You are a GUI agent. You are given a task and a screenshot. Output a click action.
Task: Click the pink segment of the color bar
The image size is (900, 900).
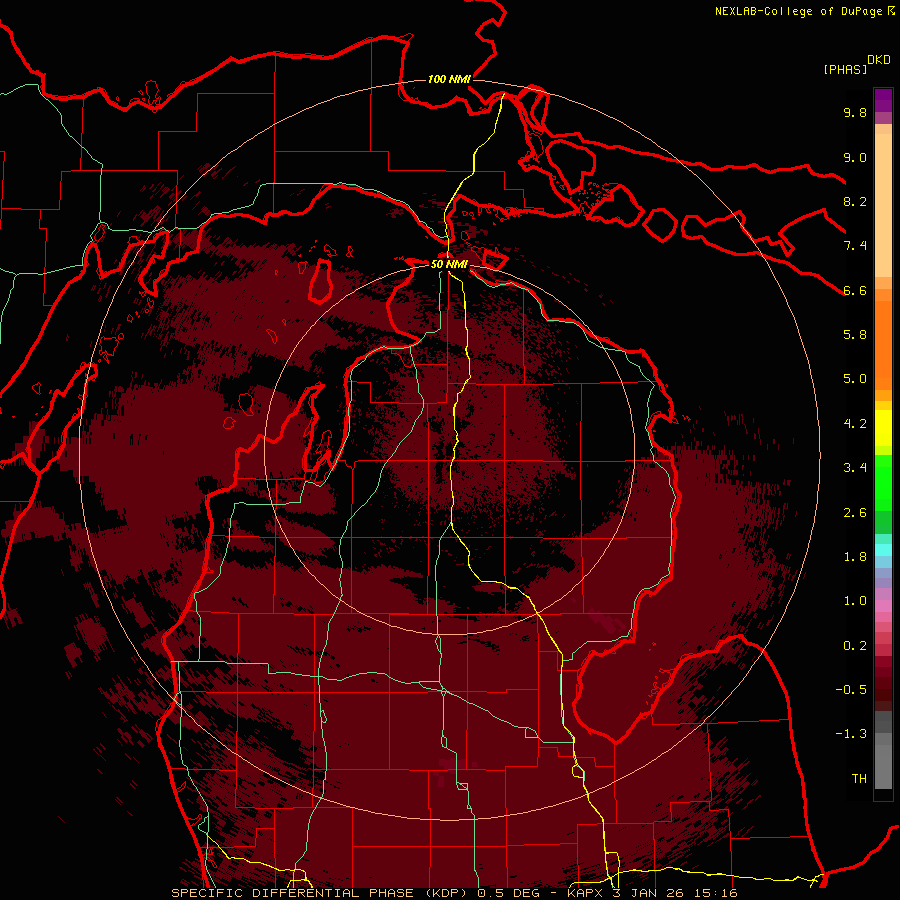pyautogui.click(x=883, y=606)
